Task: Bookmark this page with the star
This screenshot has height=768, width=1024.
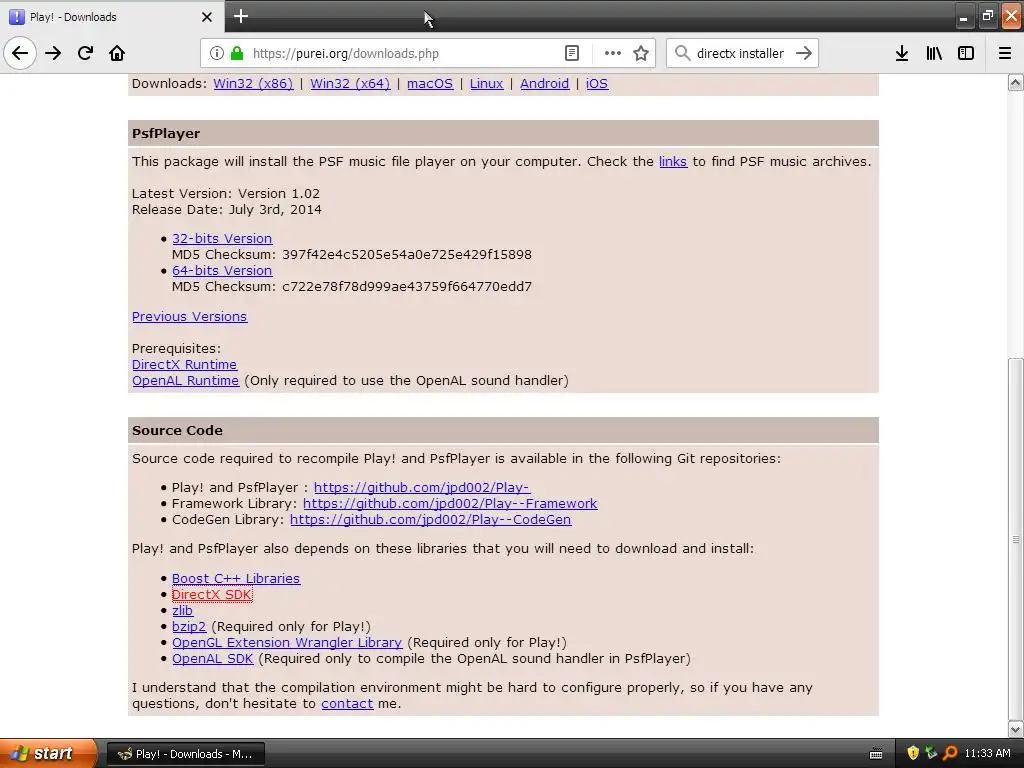Action: point(641,53)
